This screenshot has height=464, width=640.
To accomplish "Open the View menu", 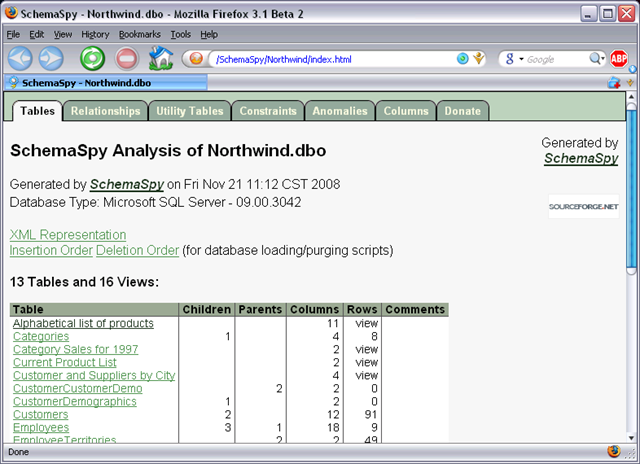I will tap(63, 35).
